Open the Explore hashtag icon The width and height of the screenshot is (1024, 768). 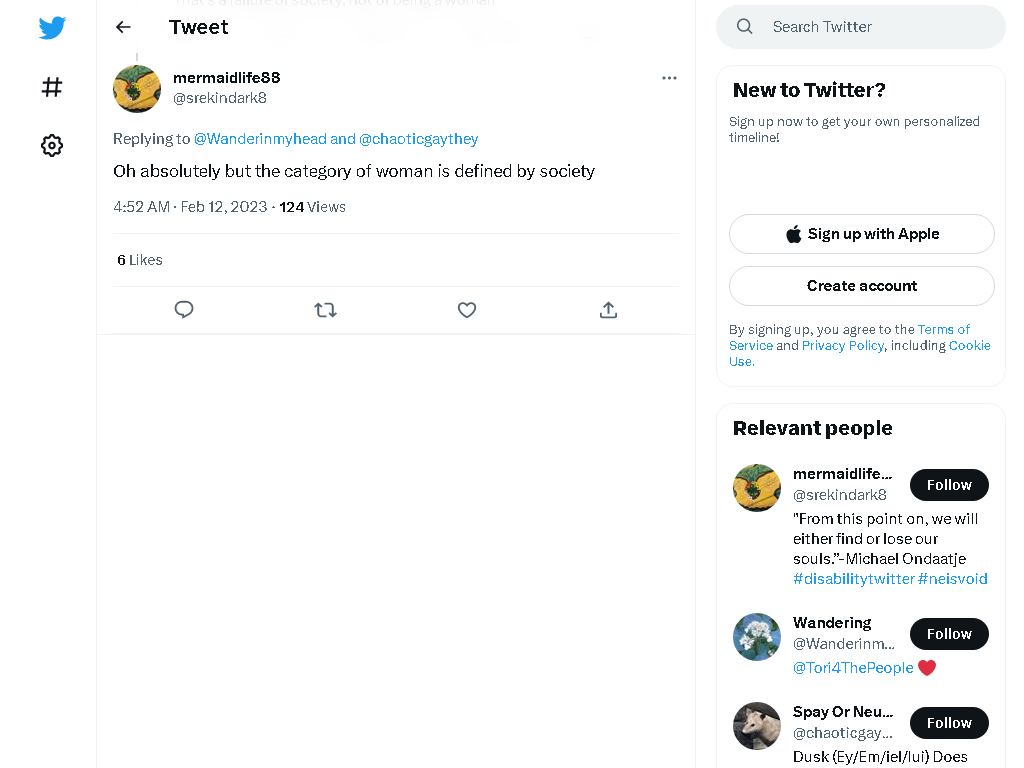(x=52, y=87)
